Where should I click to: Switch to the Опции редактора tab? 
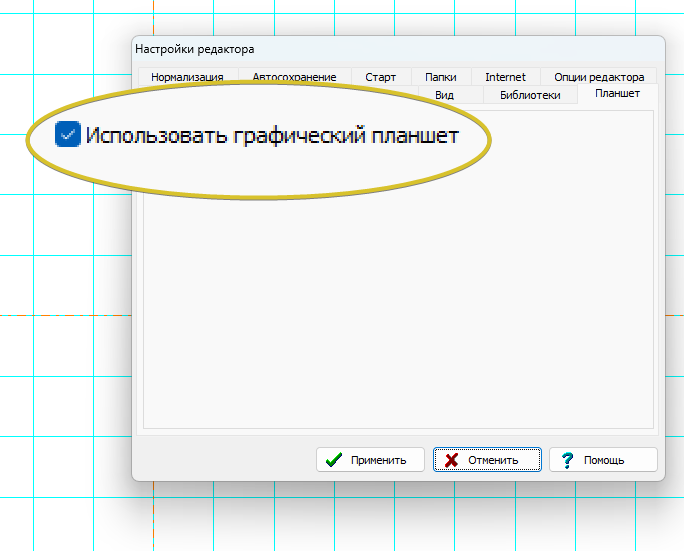pyautogui.click(x=599, y=77)
